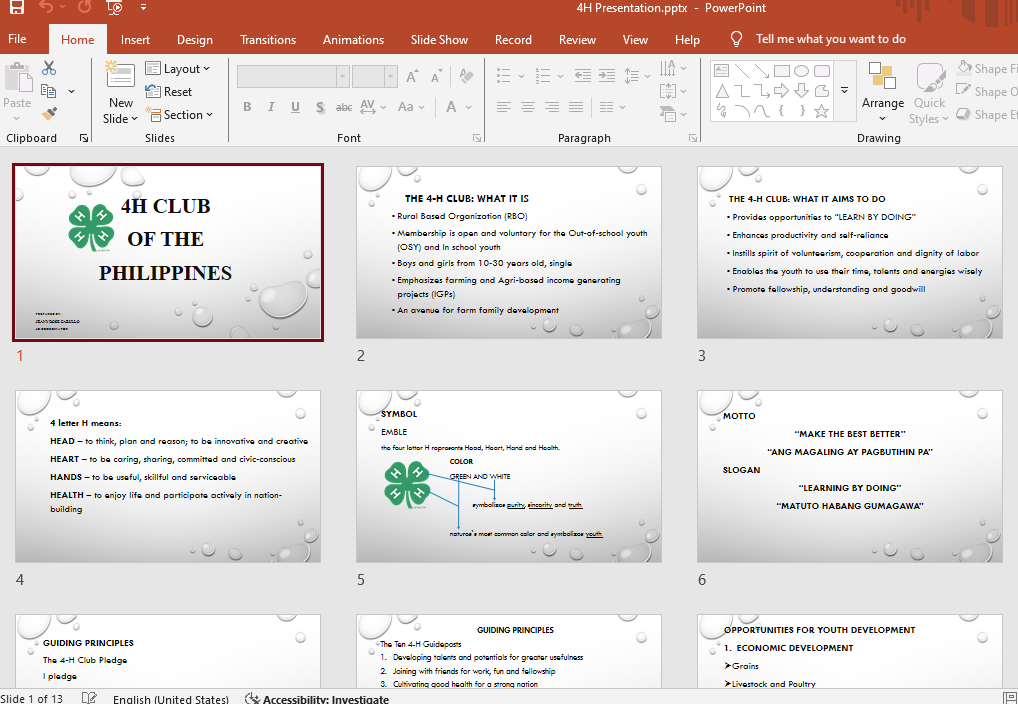
Task: Select slide 5 SYMBOL thumbnail
Action: (x=509, y=477)
